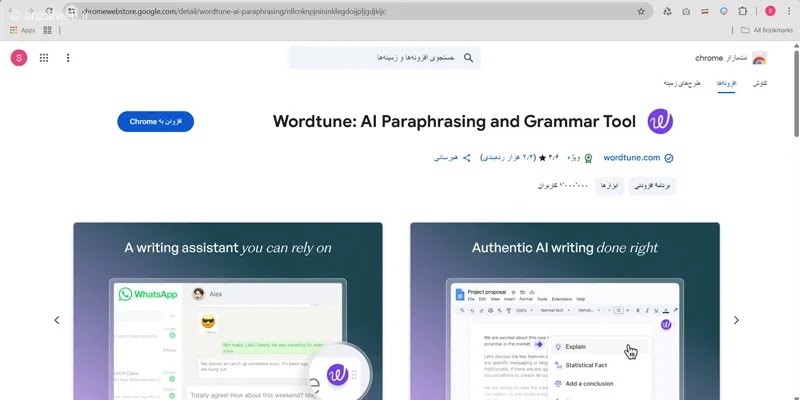Select the برنامه افزودنی category chip
Image resolution: width=800 pixels, height=400 pixels.
point(652,186)
